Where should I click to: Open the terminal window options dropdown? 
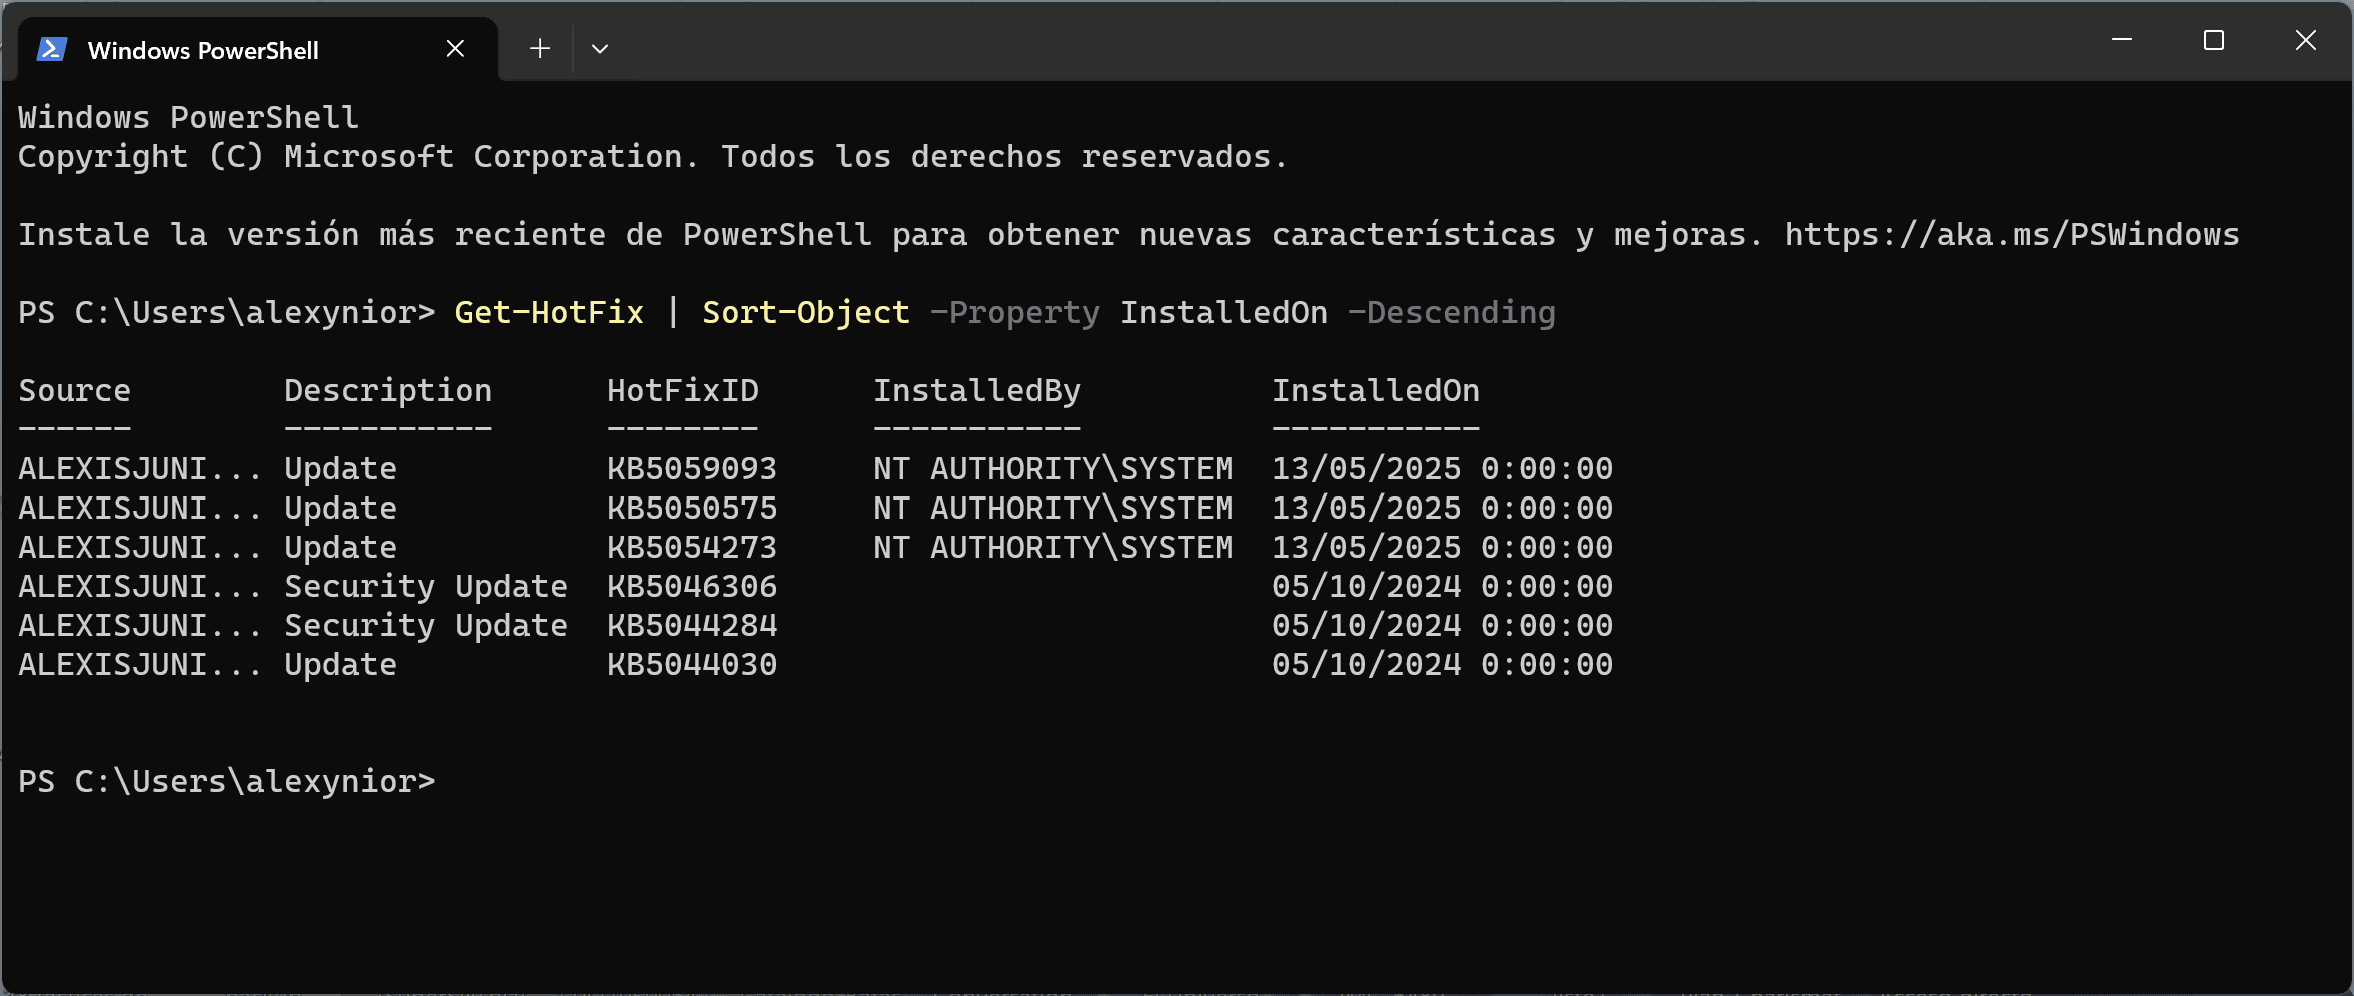(600, 47)
